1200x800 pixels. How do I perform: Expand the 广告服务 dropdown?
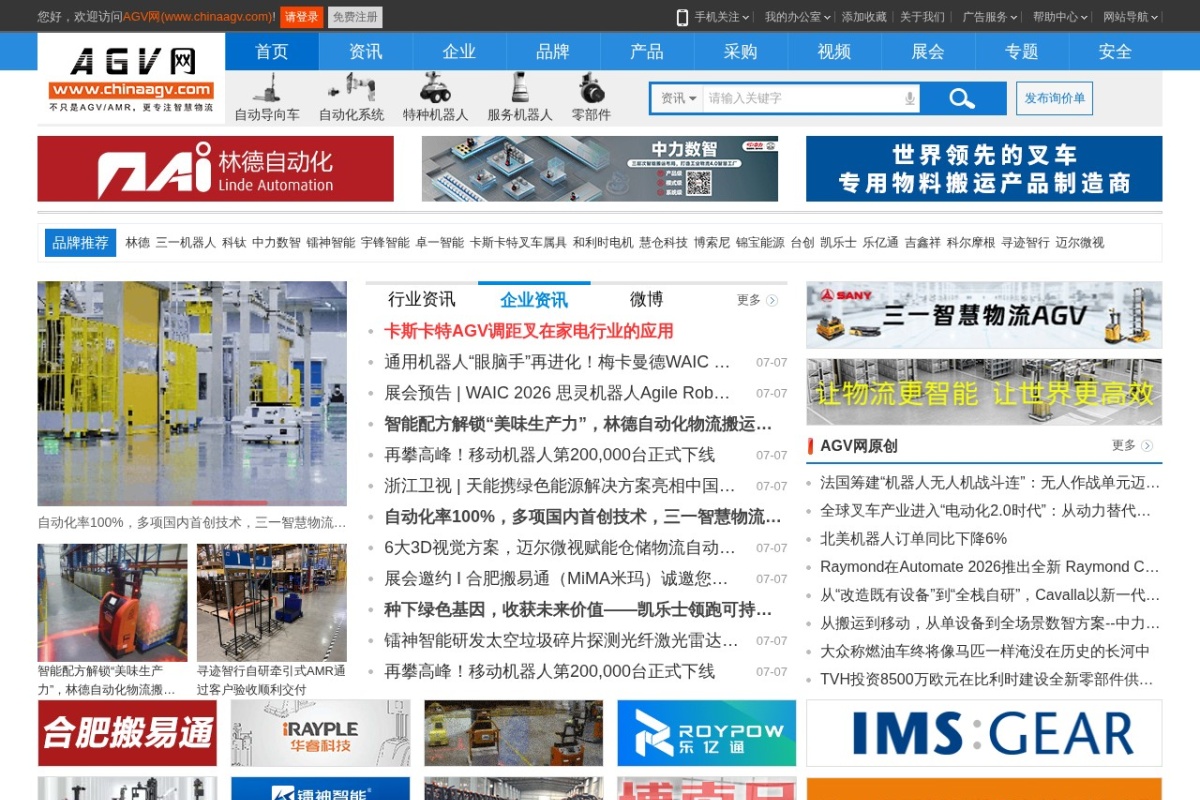pos(989,17)
